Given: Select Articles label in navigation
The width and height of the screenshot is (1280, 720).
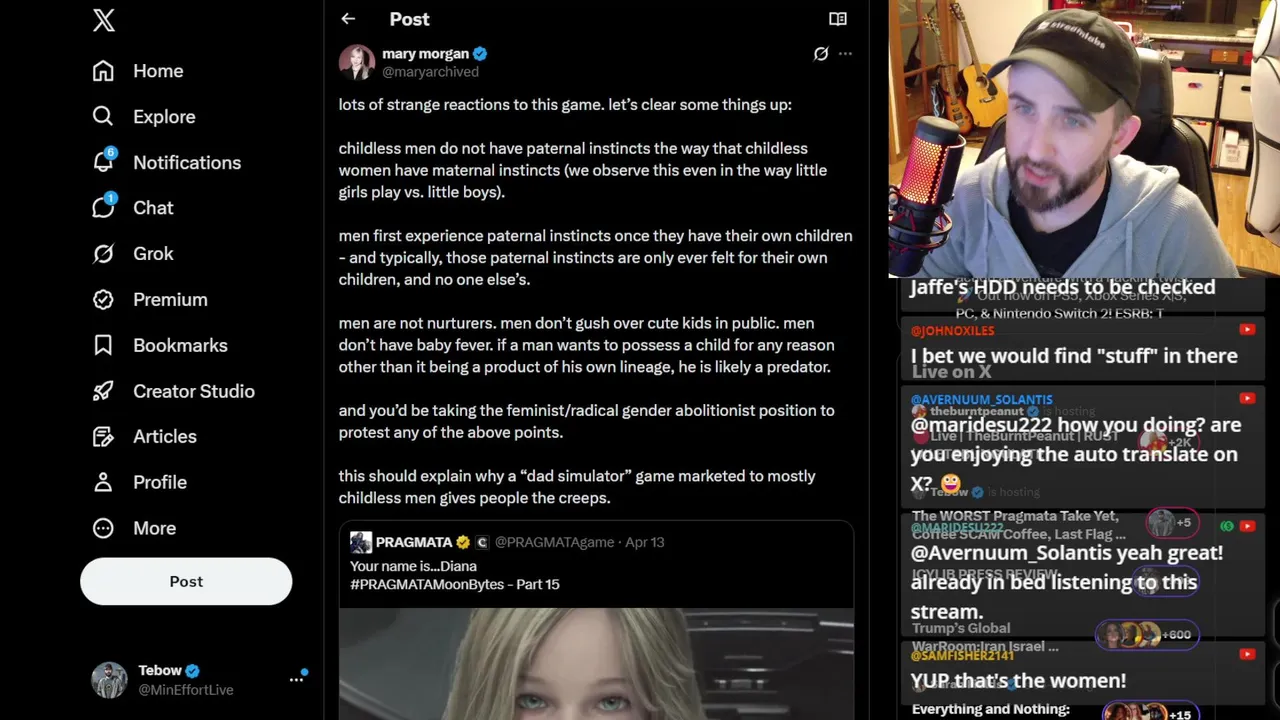Looking at the screenshot, I should (165, 436).
